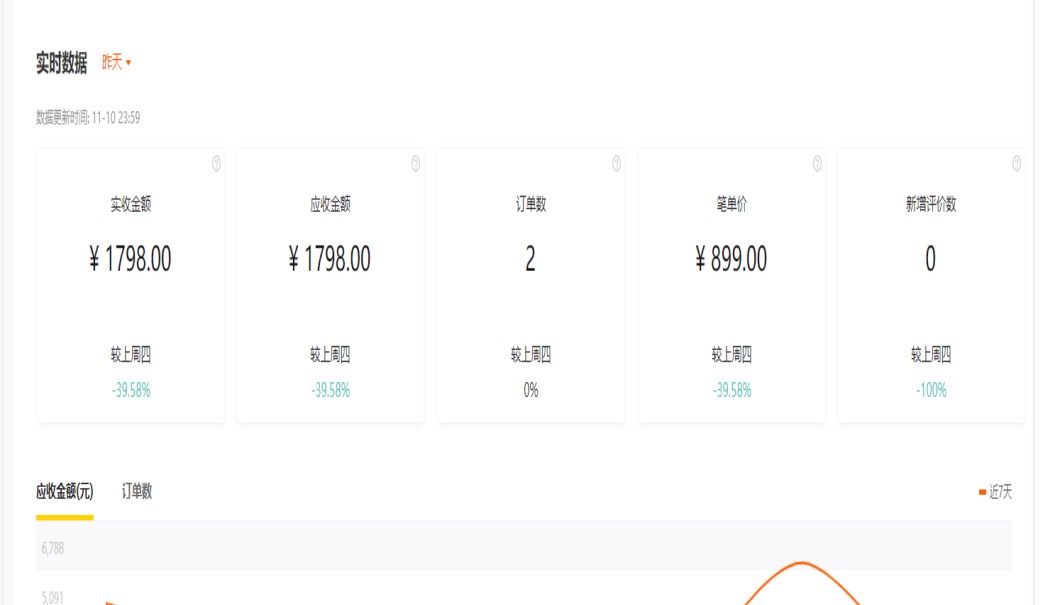Click the ¥1798.00 value under 实收金额
The height and width of the screenshot is (605, 1043).
[130, 260]
